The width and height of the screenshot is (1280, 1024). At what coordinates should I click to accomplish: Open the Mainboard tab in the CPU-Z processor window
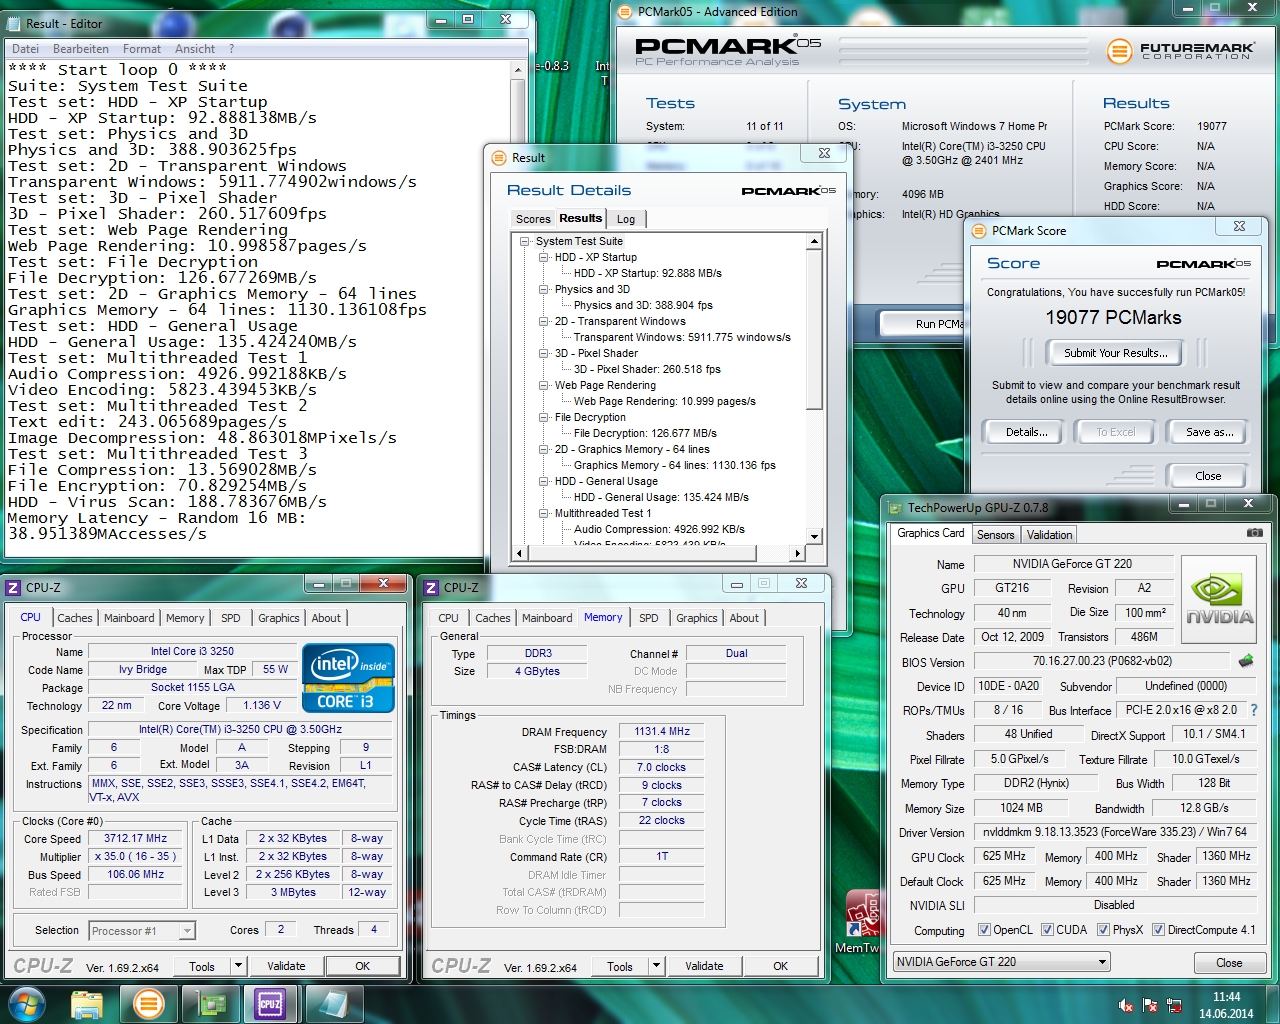tap(129, 618)
